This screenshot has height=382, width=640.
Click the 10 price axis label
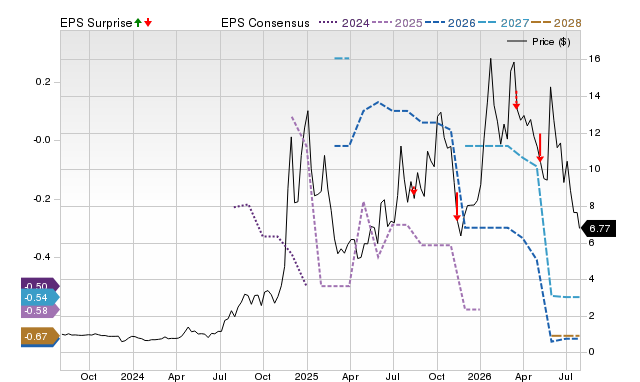pyautogui.click(x=594, y=169)
